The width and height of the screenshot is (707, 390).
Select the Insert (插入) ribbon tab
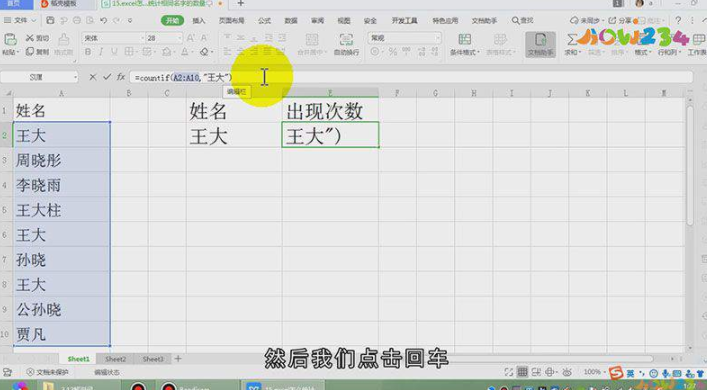point(198,21)
